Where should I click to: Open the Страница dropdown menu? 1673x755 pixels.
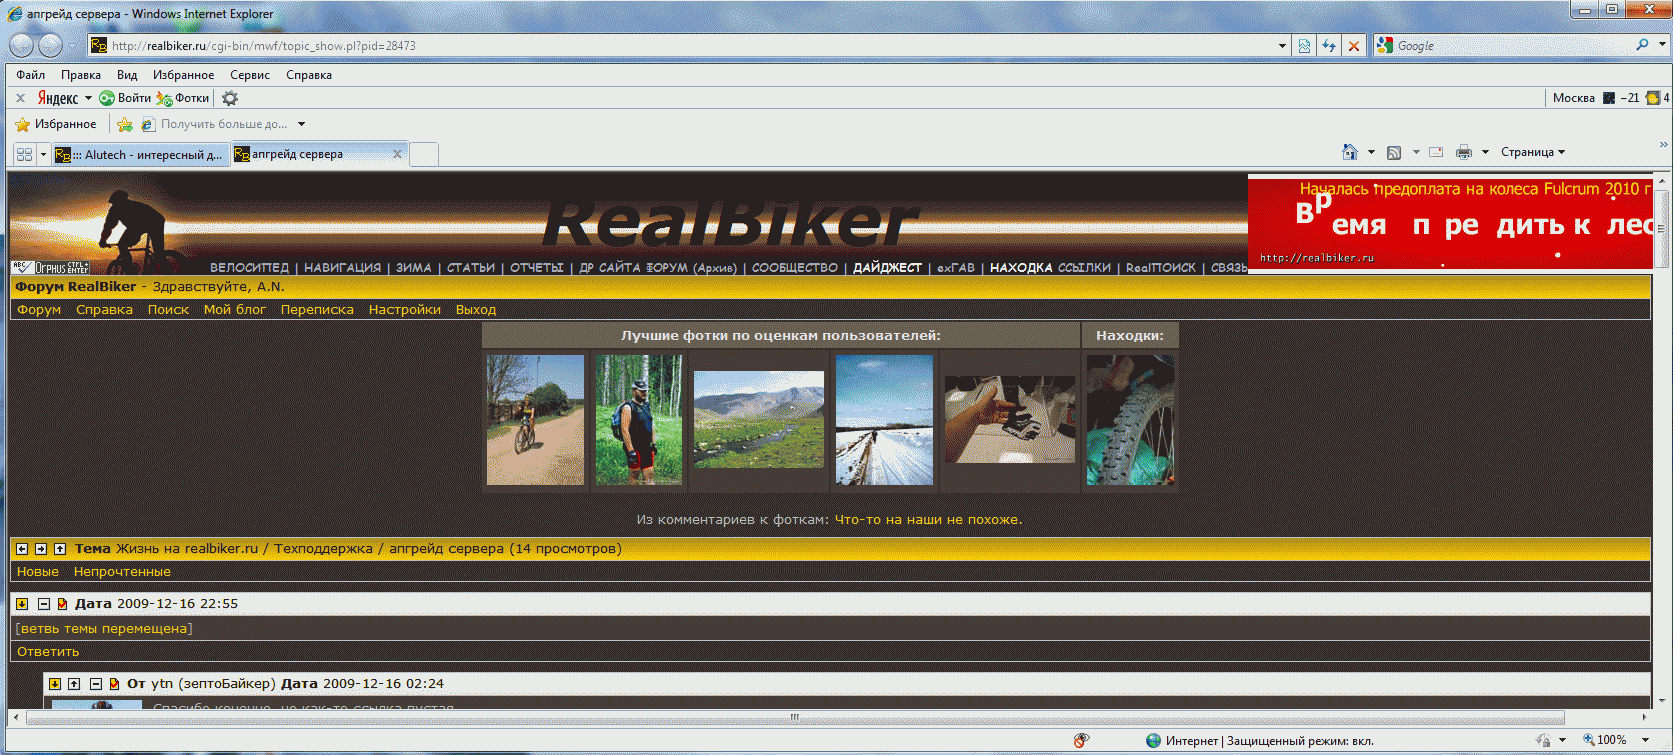[x=1532, y=152]
